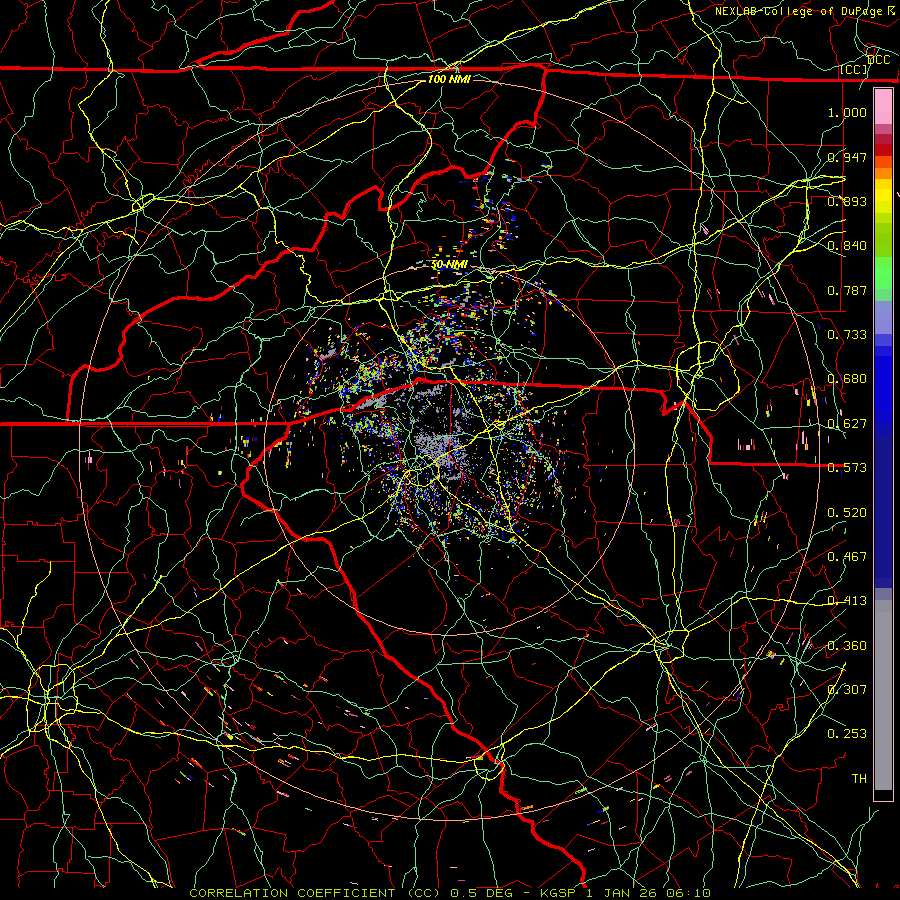
Task: Click the 0.627 scale value
Action: [847, 423]
